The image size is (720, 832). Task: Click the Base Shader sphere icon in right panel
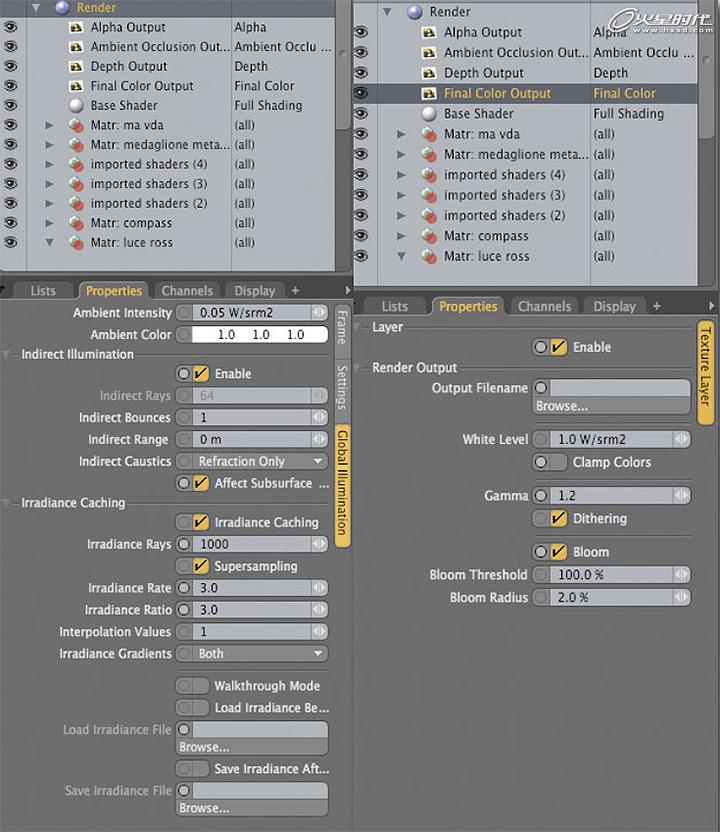(x=429, y=114)
